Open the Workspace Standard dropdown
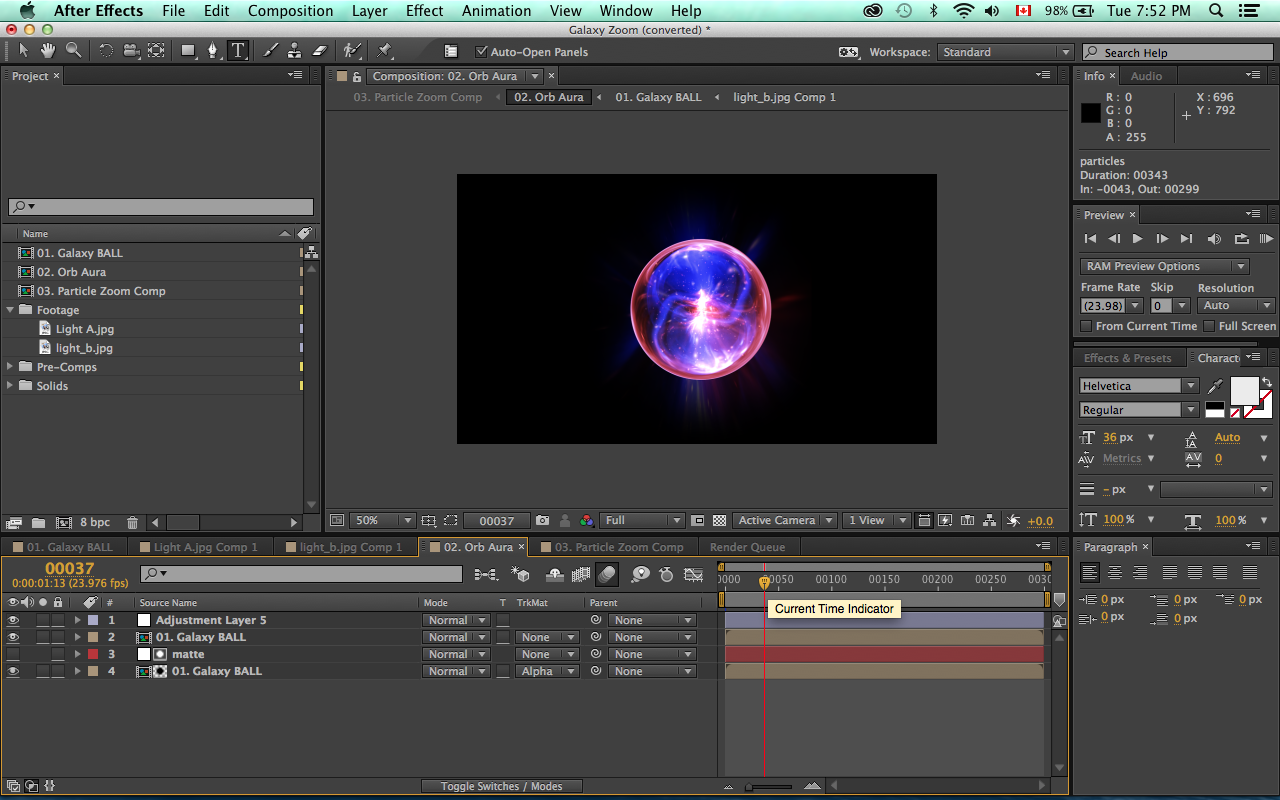The width and height of the screenshot is (1280, 800). [1005, 52]
